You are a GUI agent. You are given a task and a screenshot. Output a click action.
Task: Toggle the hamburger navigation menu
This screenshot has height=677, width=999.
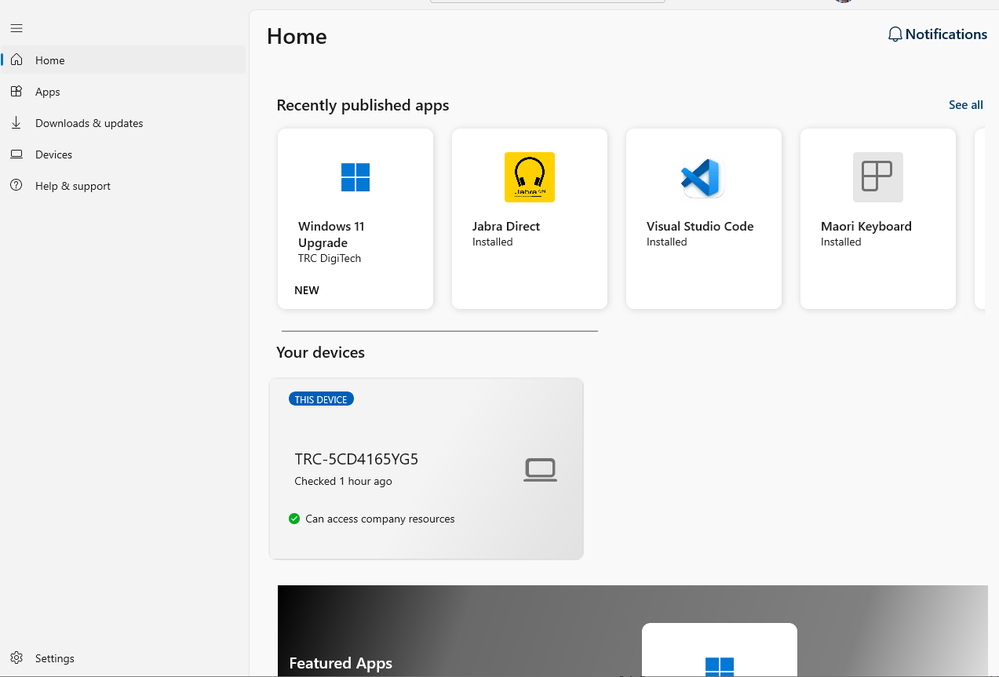click(17, 28)
